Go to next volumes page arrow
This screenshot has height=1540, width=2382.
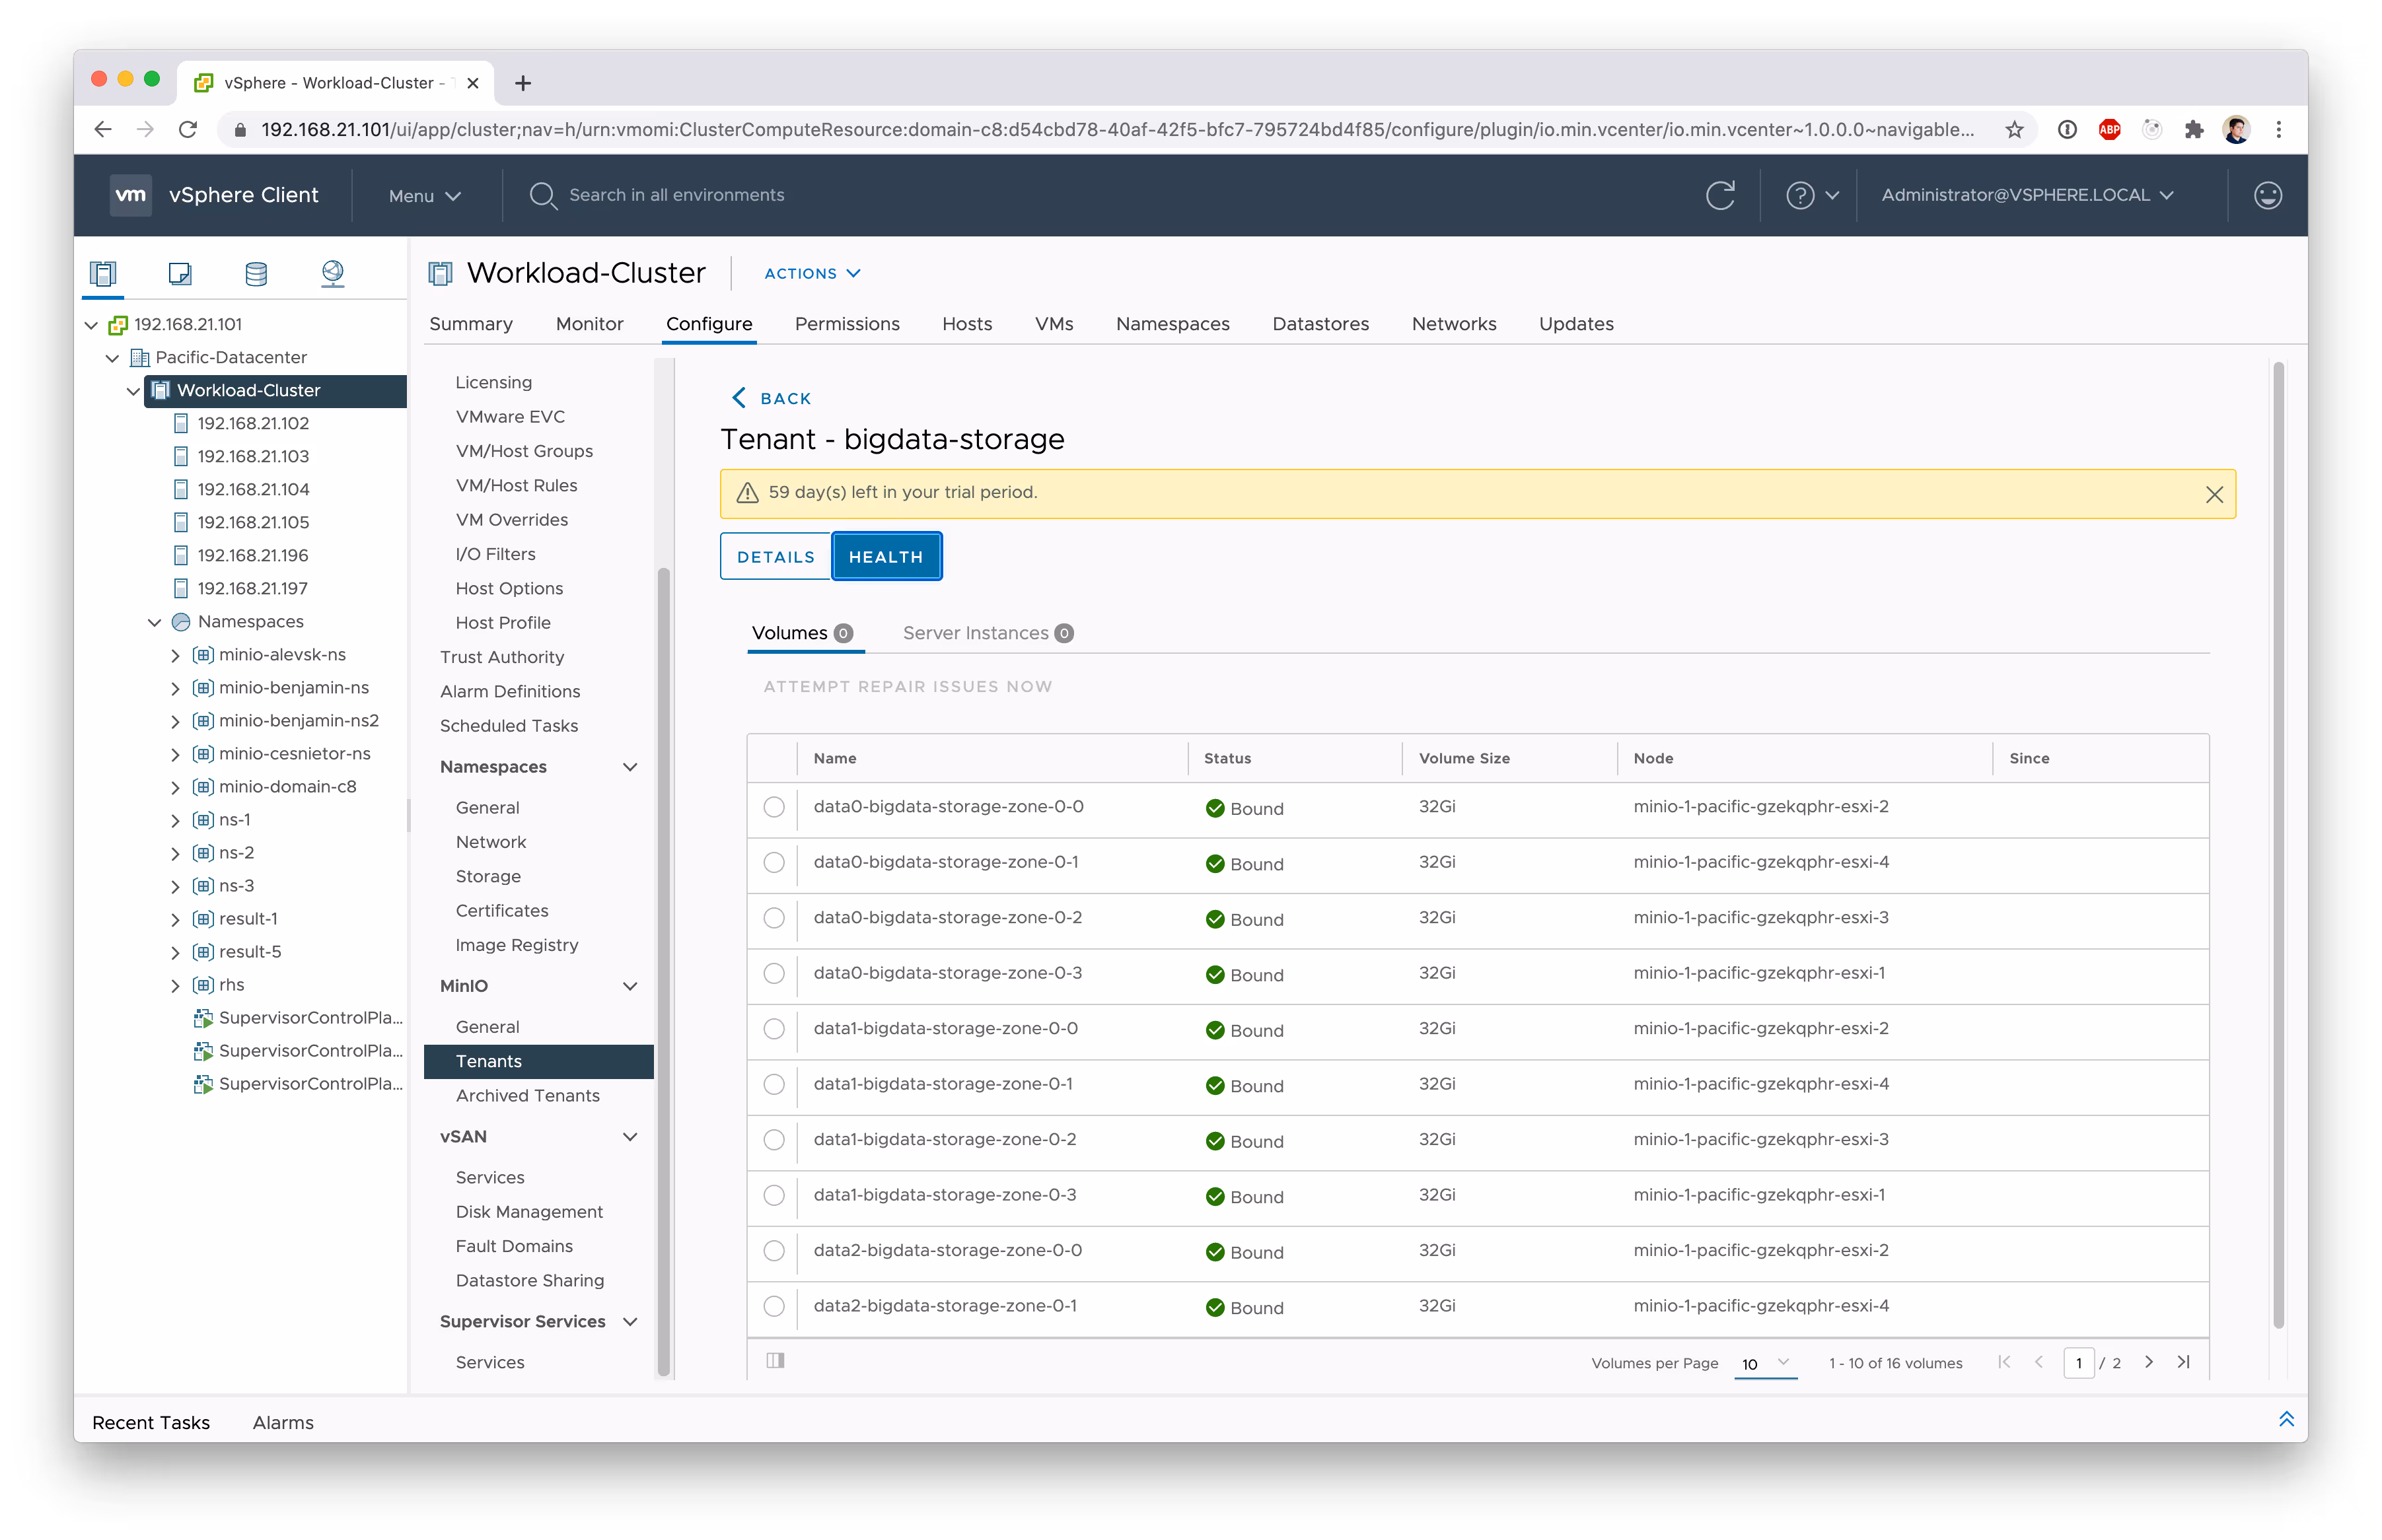[2148, 1362]
